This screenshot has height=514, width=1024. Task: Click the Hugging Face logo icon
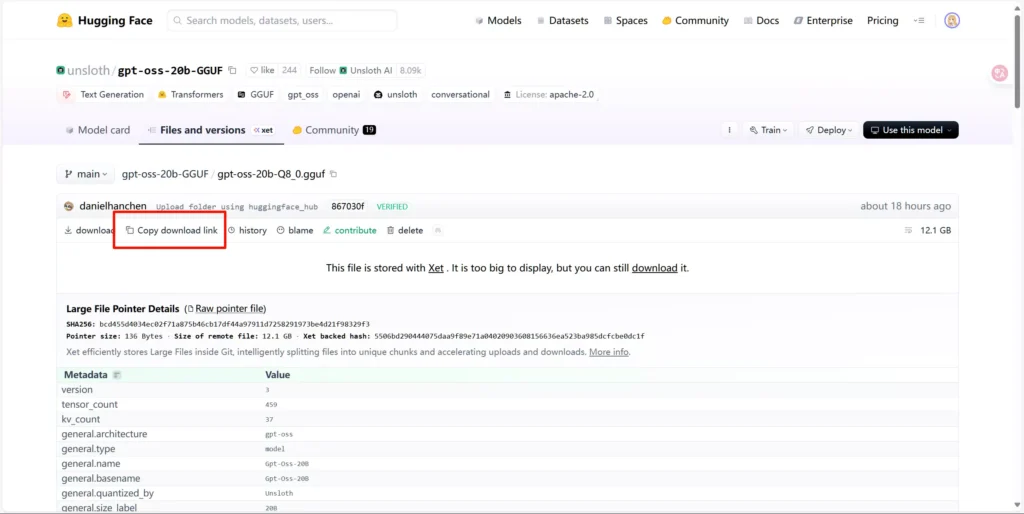[64, 20]
